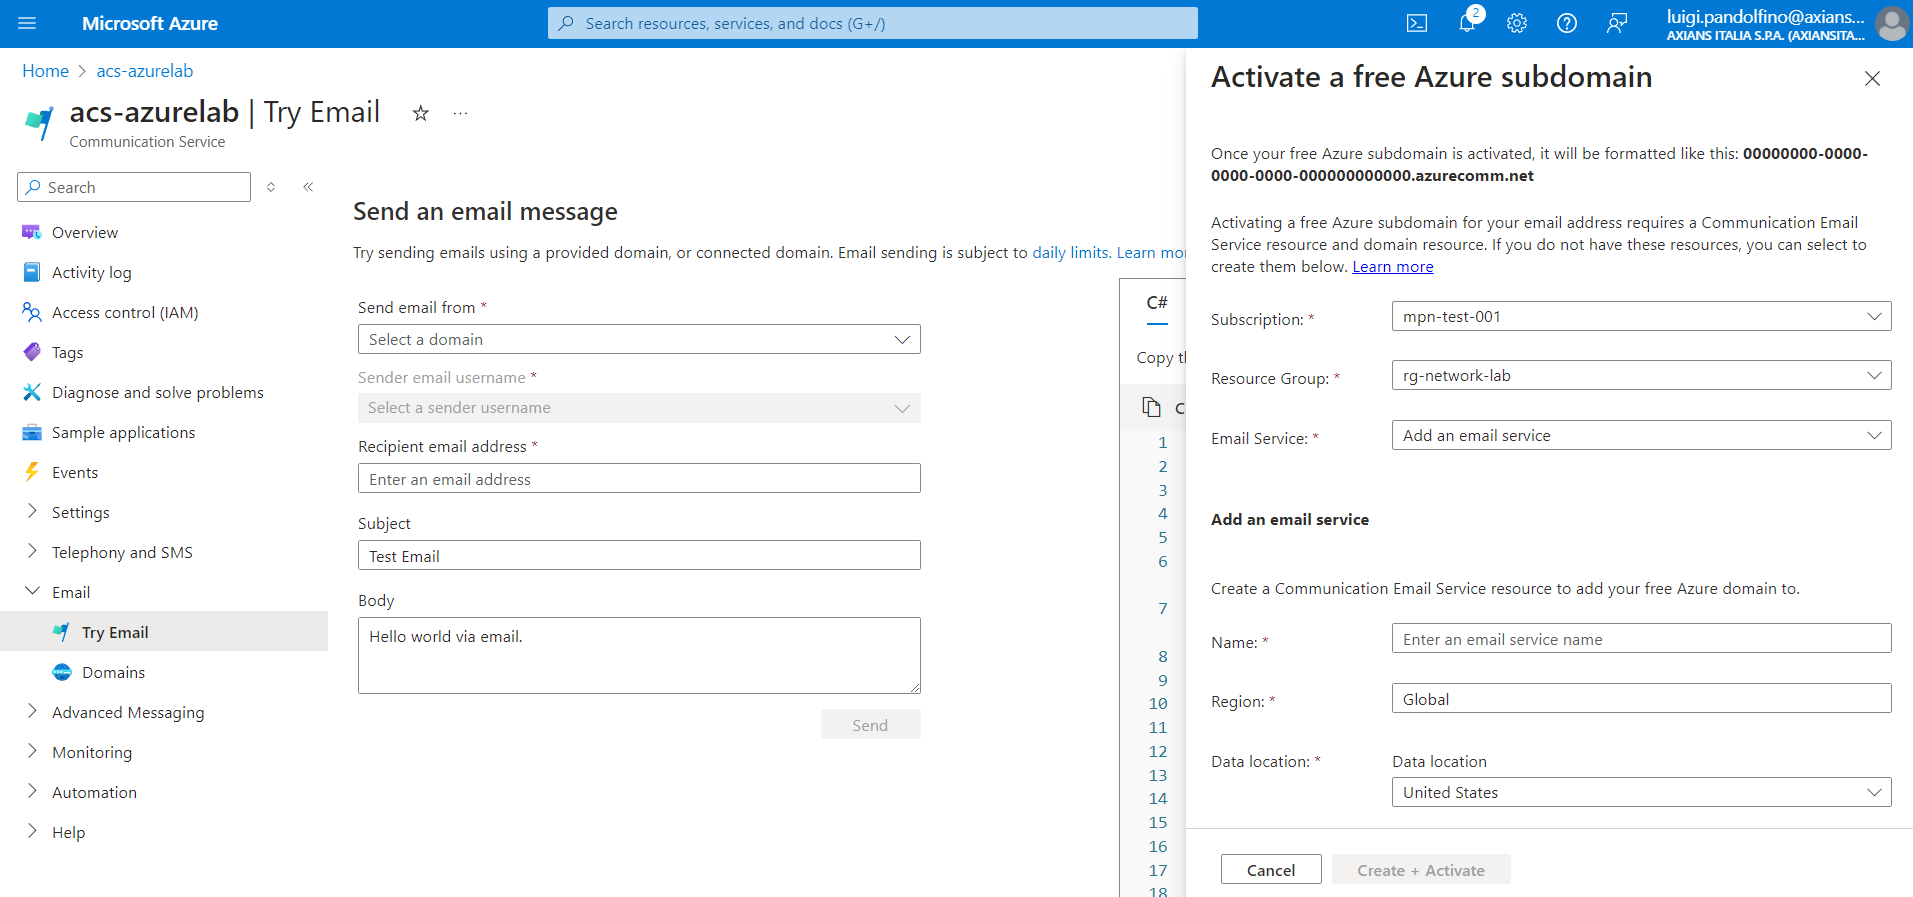Select Domains in the sidebar
Image resolution: width=1913 pixels, height=897 pixels.
coord(113,672)
